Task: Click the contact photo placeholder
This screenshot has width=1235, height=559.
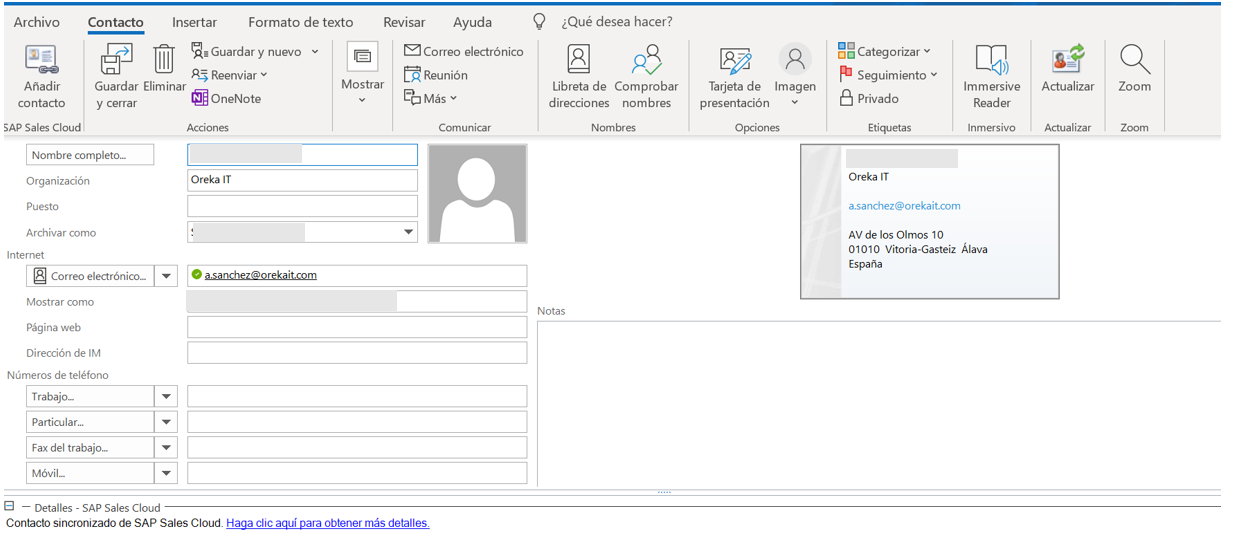Action: [477, 193]
